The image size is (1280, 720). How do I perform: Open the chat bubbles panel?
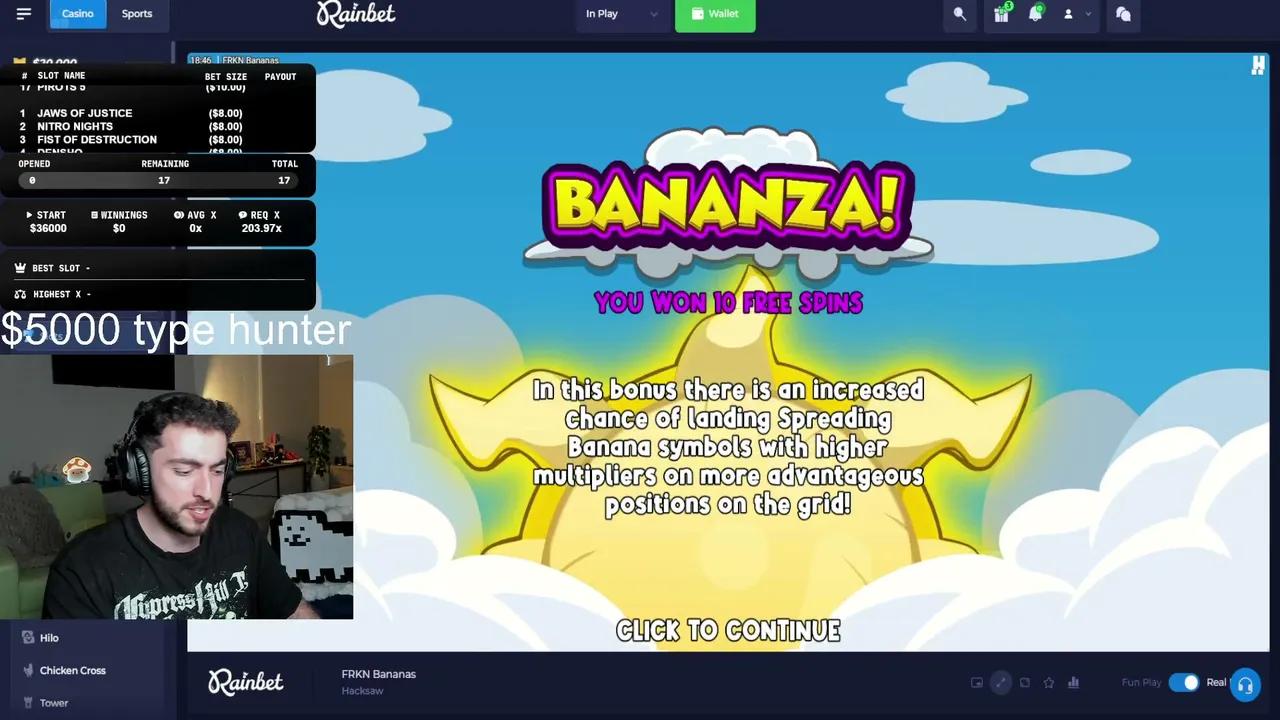(1123, 14)
